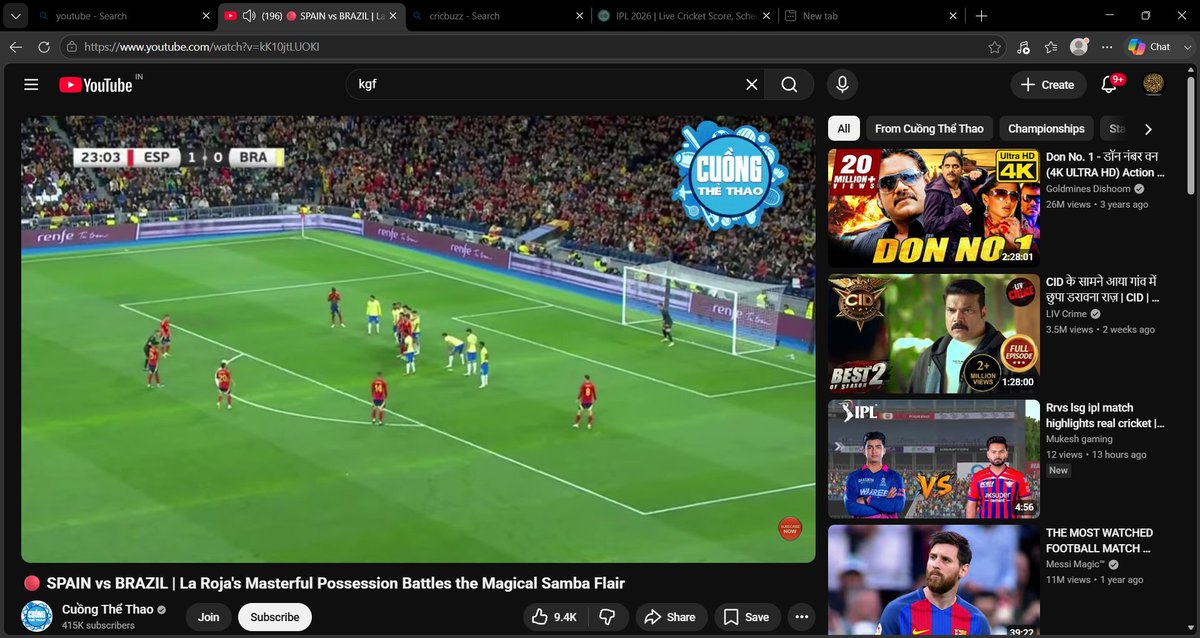
Task: Open a new browser tab with plus
Action: coord(981,16)
